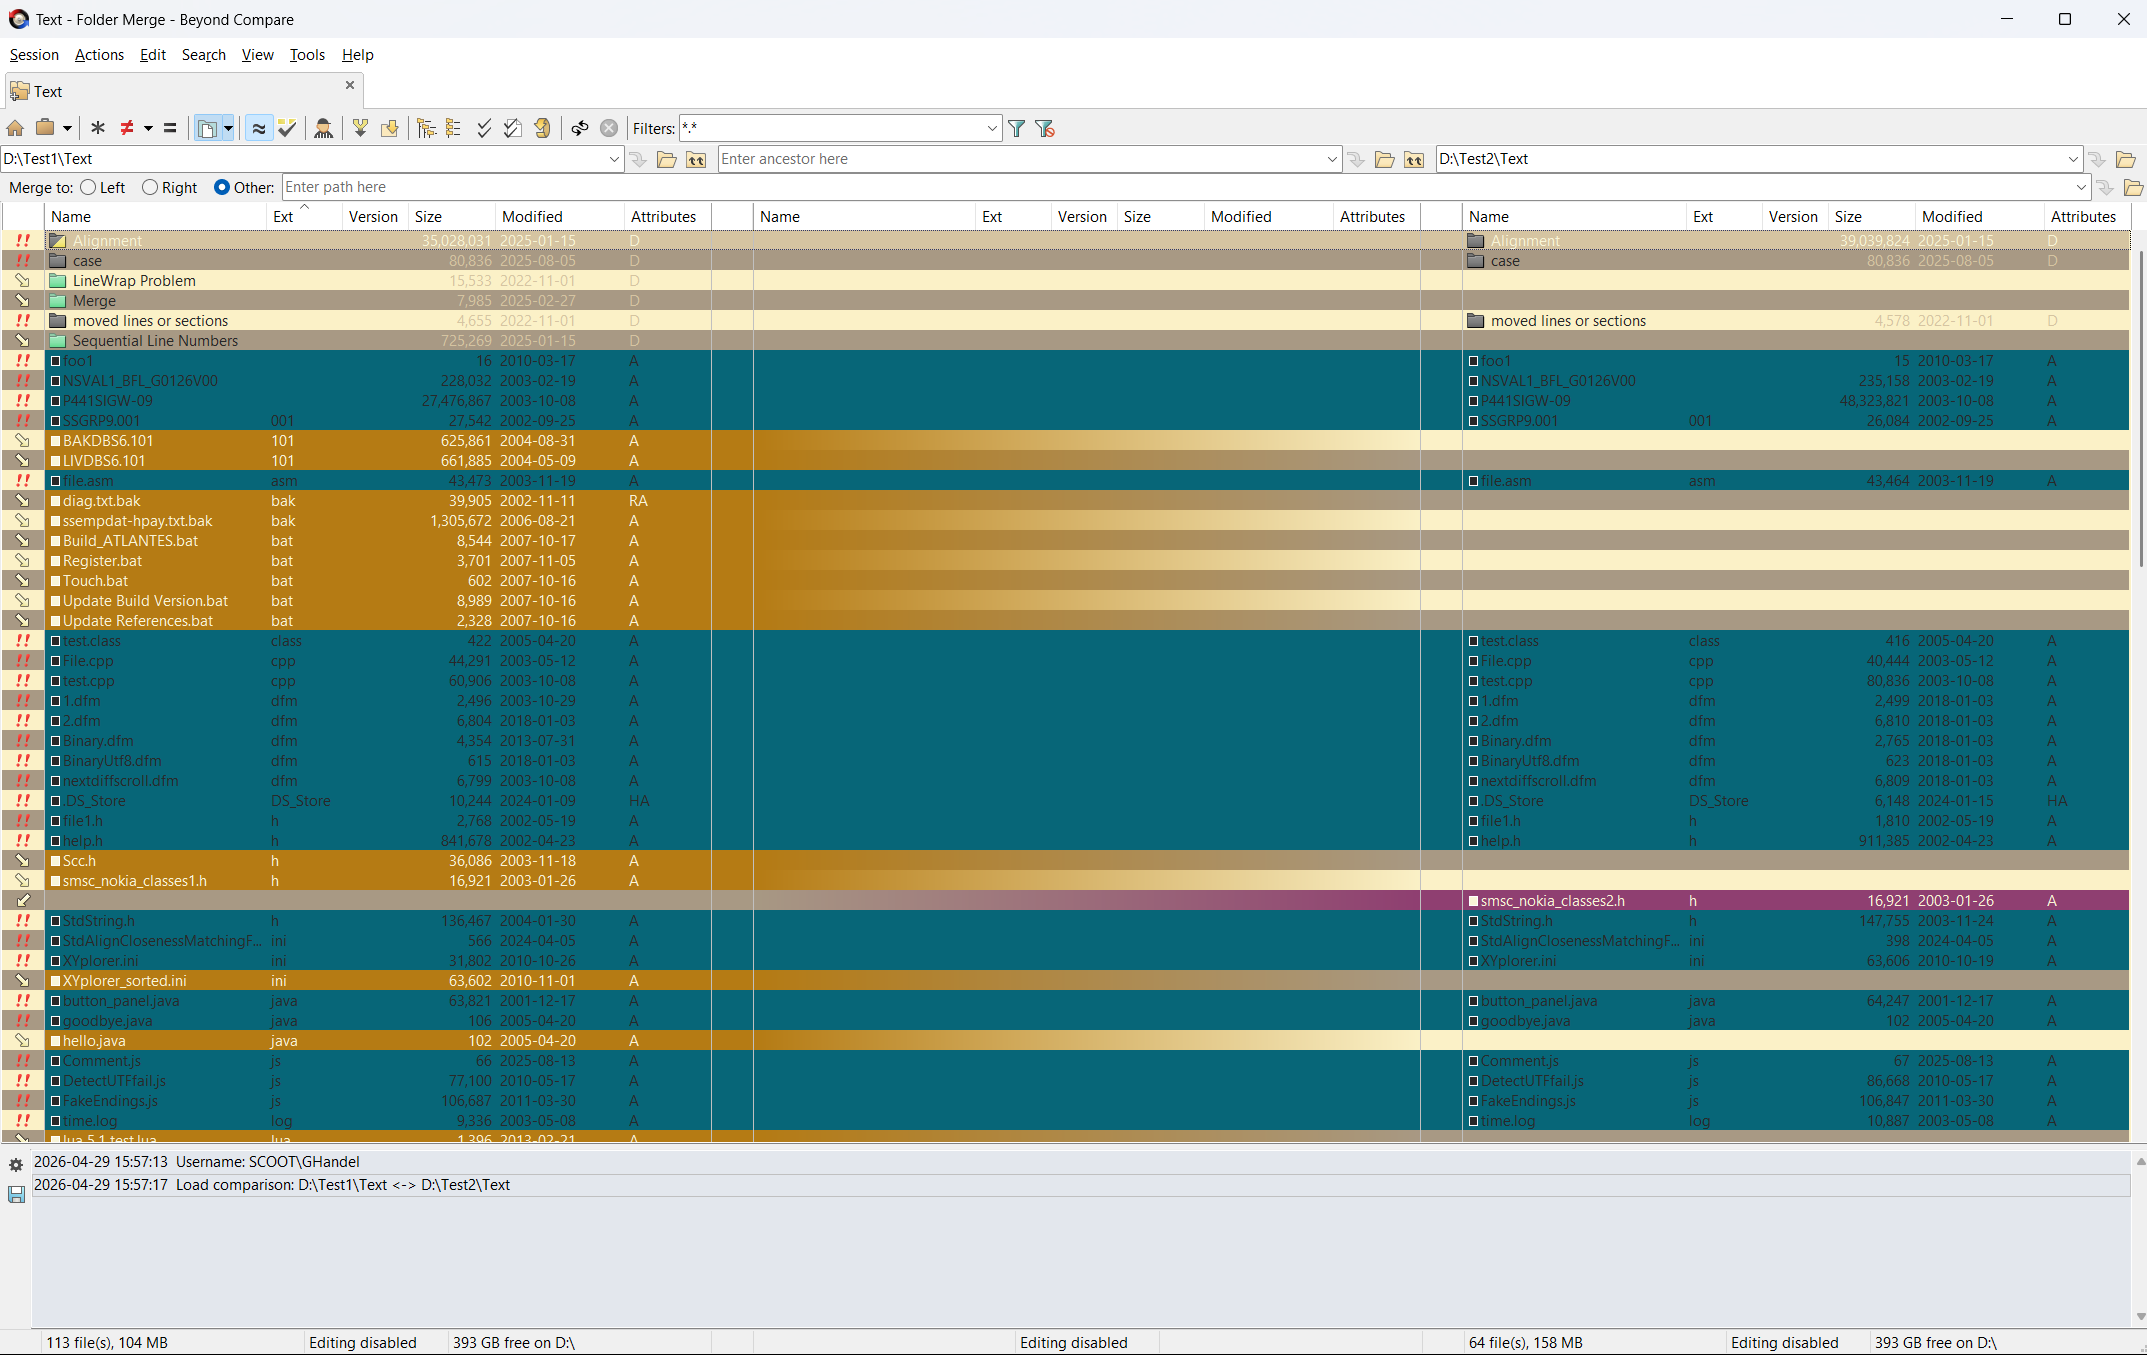Screen dimensions: 2147x1355
Task: Click up-one-level icon beside left path
Action: [696, 159]
